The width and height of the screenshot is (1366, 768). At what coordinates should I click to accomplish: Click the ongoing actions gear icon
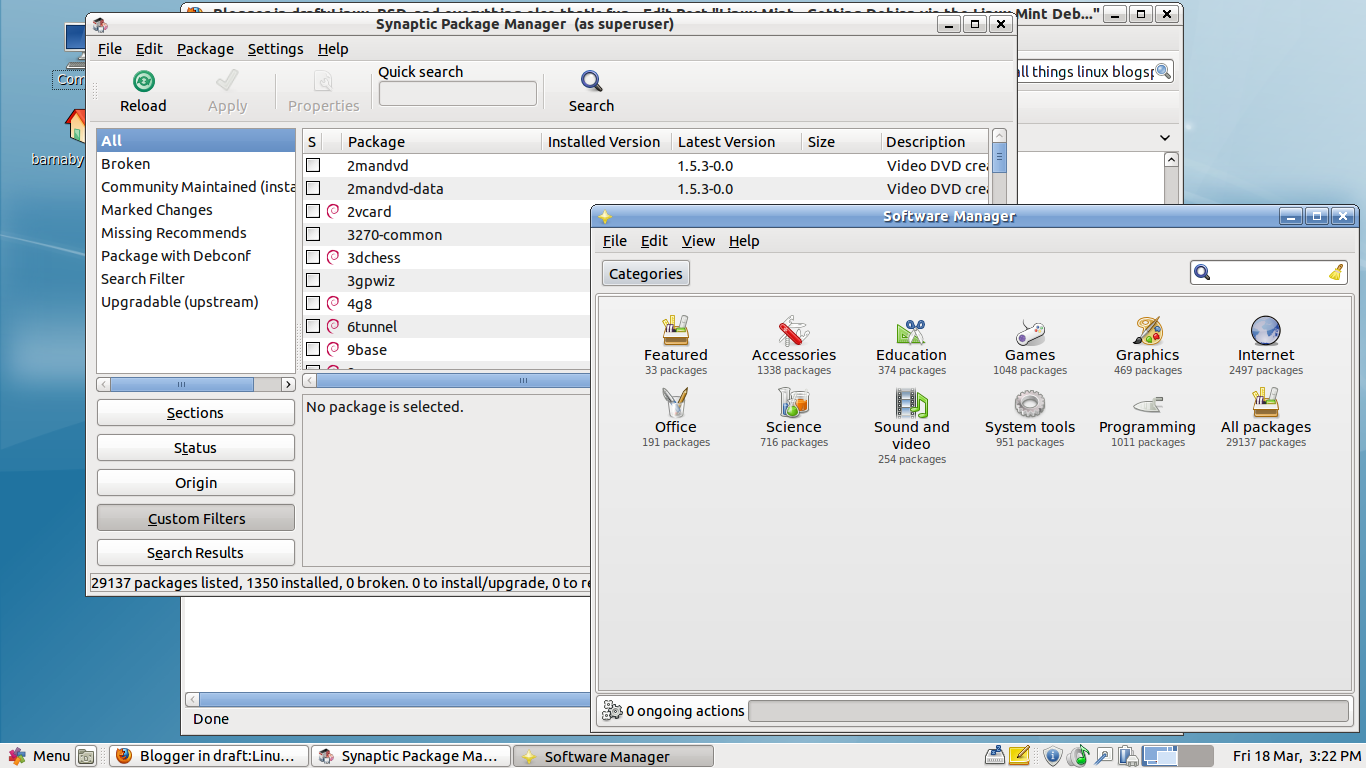[x=612, y=711]
